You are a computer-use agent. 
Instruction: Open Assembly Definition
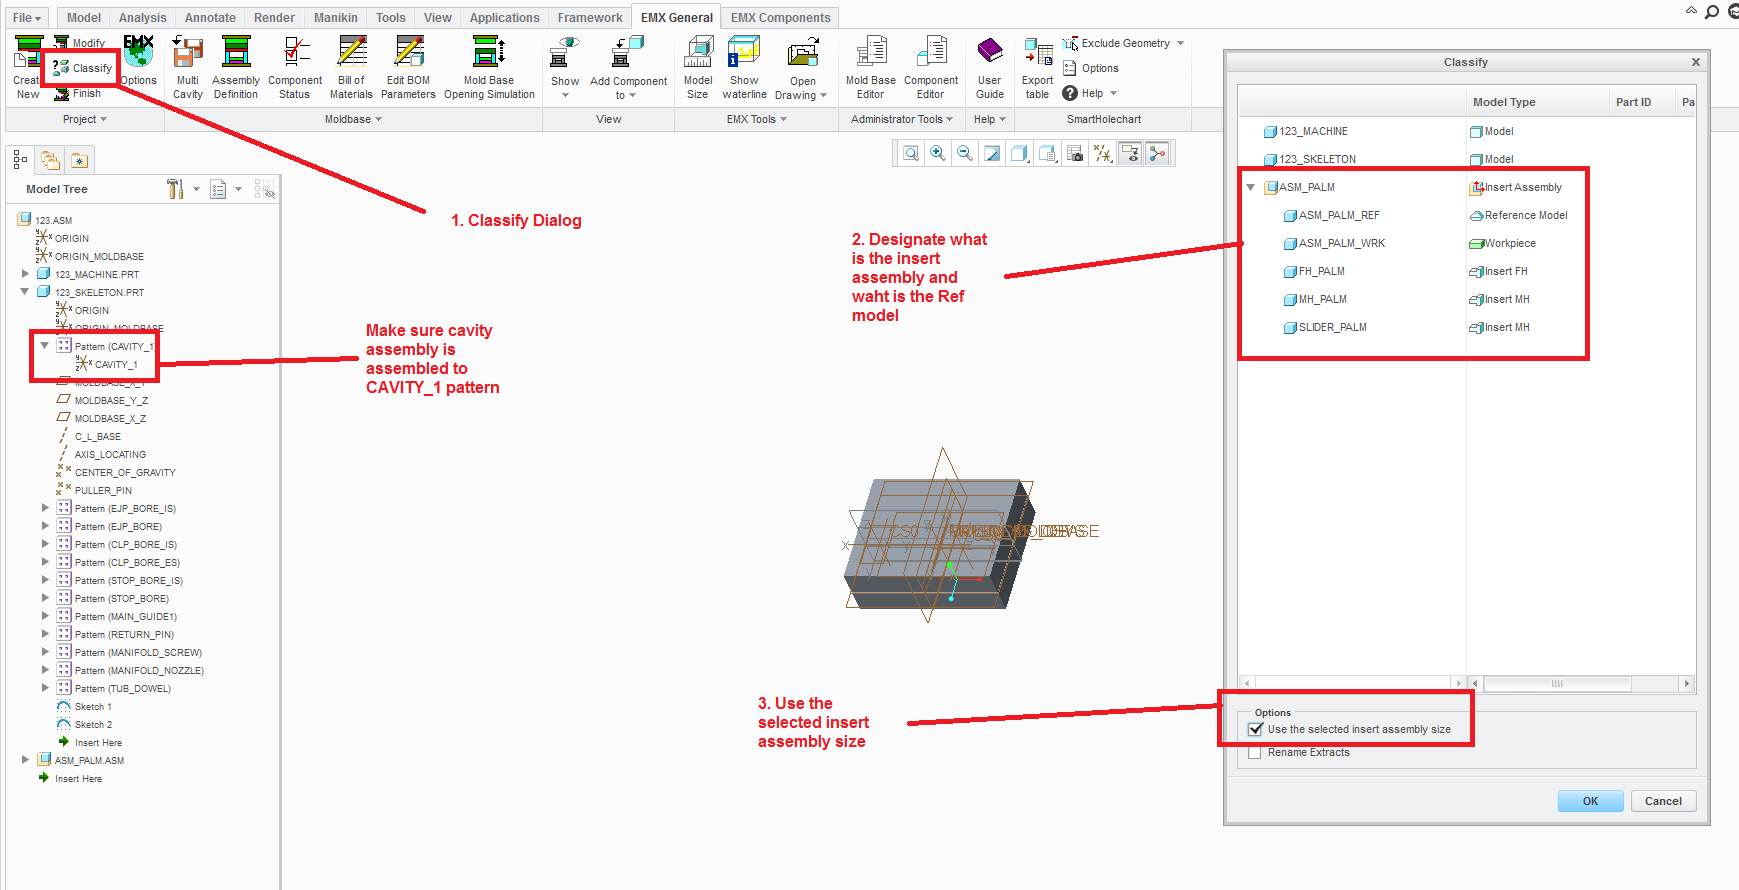(x=236, y=68)
